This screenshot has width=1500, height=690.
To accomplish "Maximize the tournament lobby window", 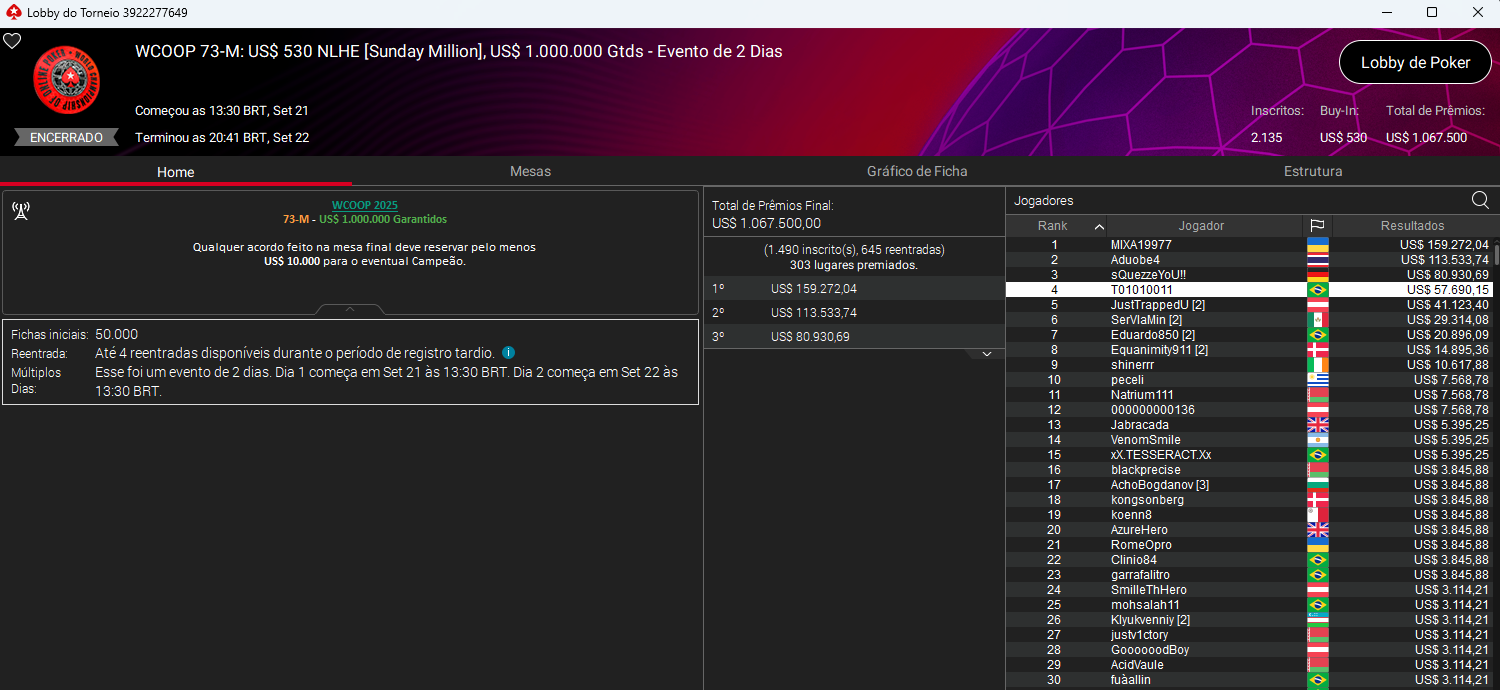I will 1432,13.
